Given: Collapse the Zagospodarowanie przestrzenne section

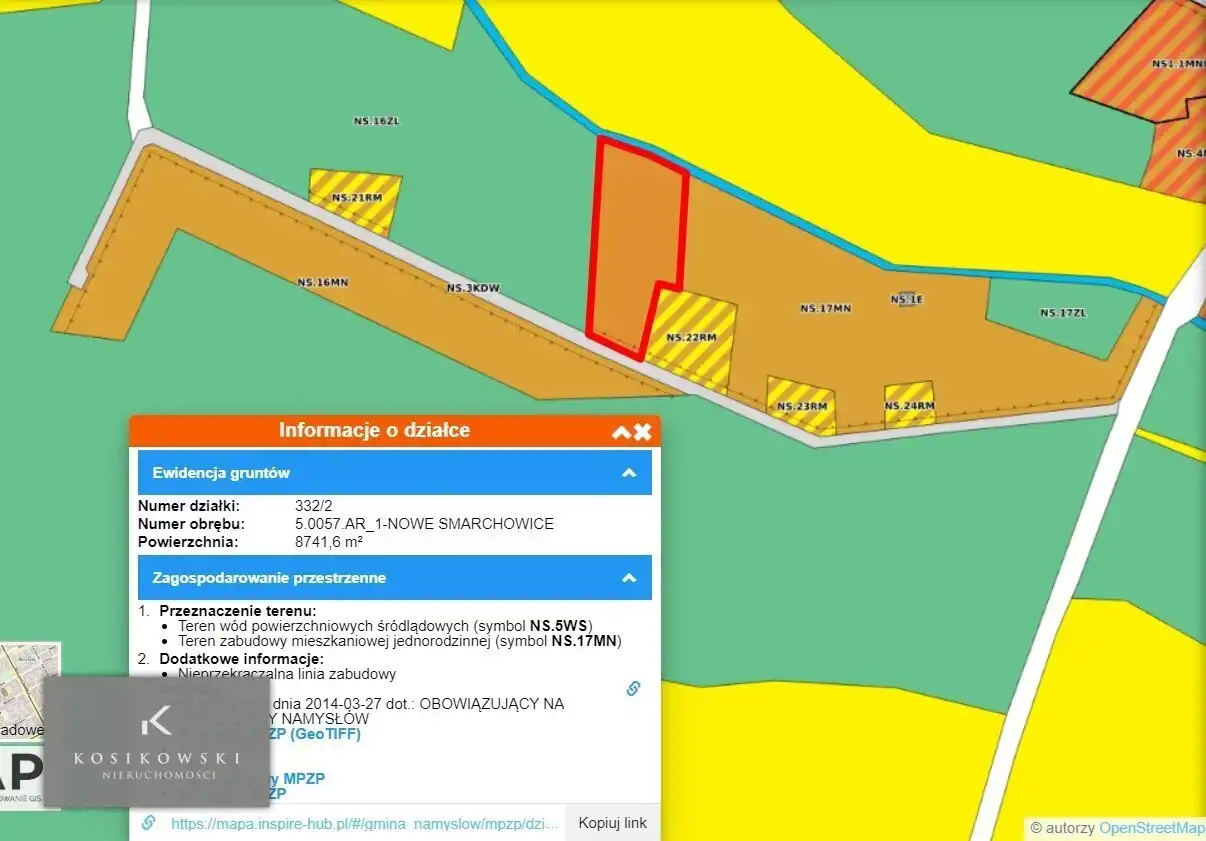Looking at the screenshot, I should 628,578.
